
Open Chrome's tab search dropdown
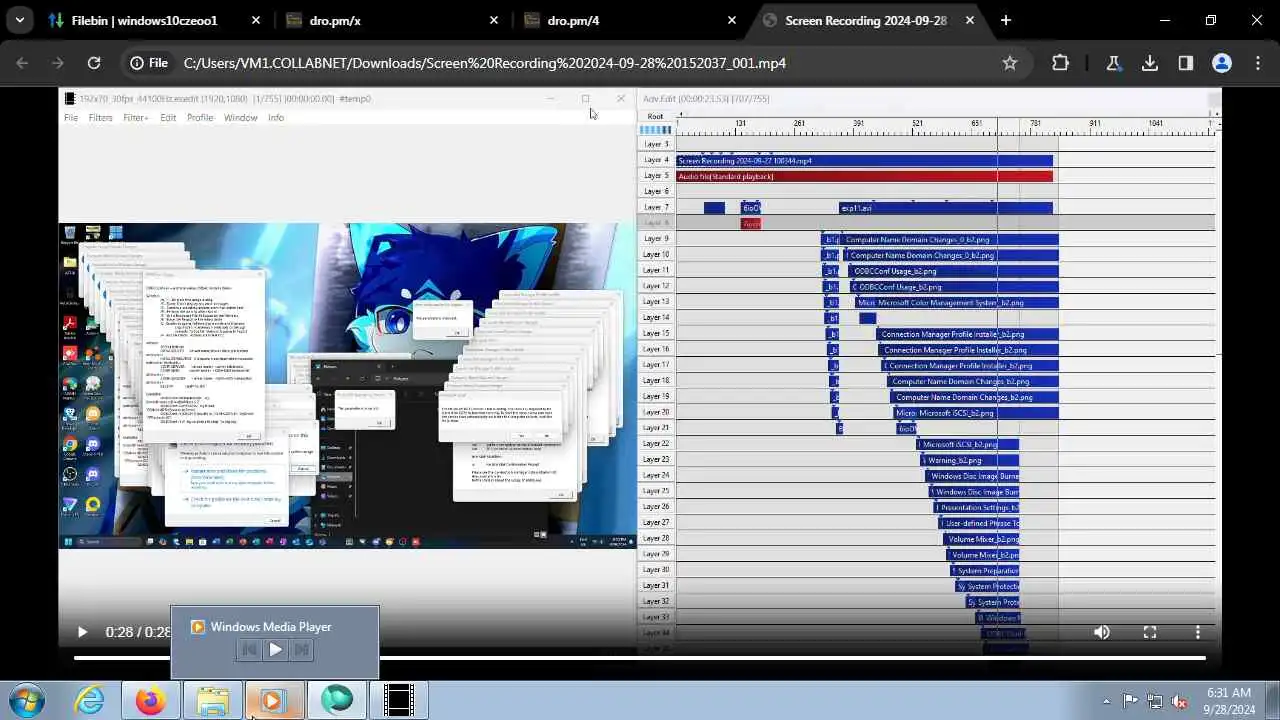(20, 20)
